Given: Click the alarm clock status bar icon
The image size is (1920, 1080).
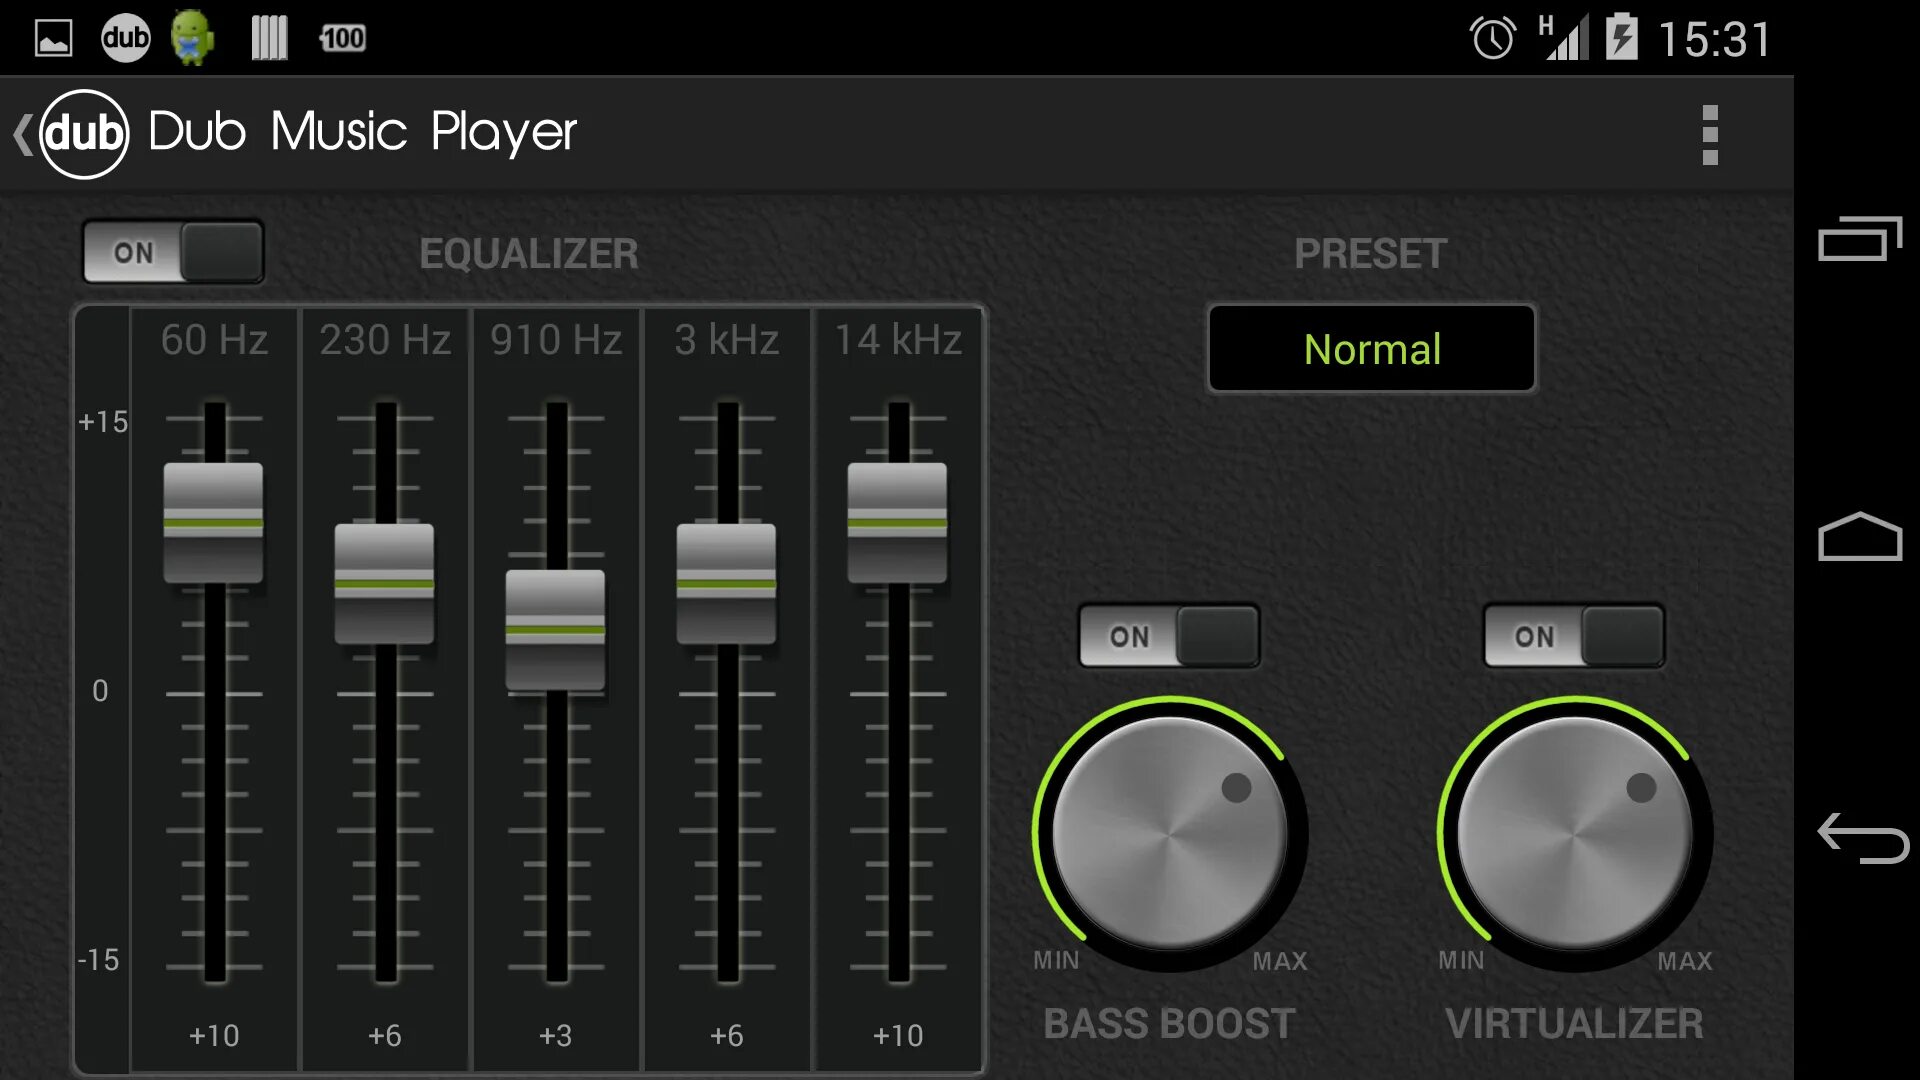Looking at the screenshot, I should [x=1491, y=37].
